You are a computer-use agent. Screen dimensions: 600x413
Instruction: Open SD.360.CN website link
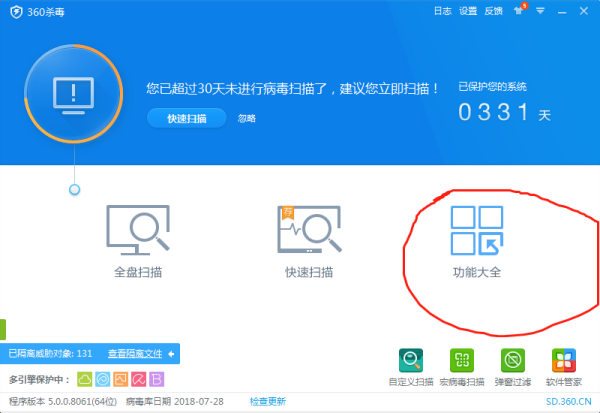coord(569,402)
